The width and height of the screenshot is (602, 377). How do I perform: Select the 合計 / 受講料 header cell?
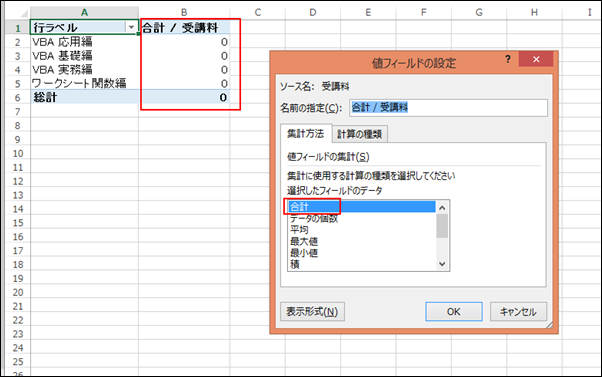click(x=184, y=27)
